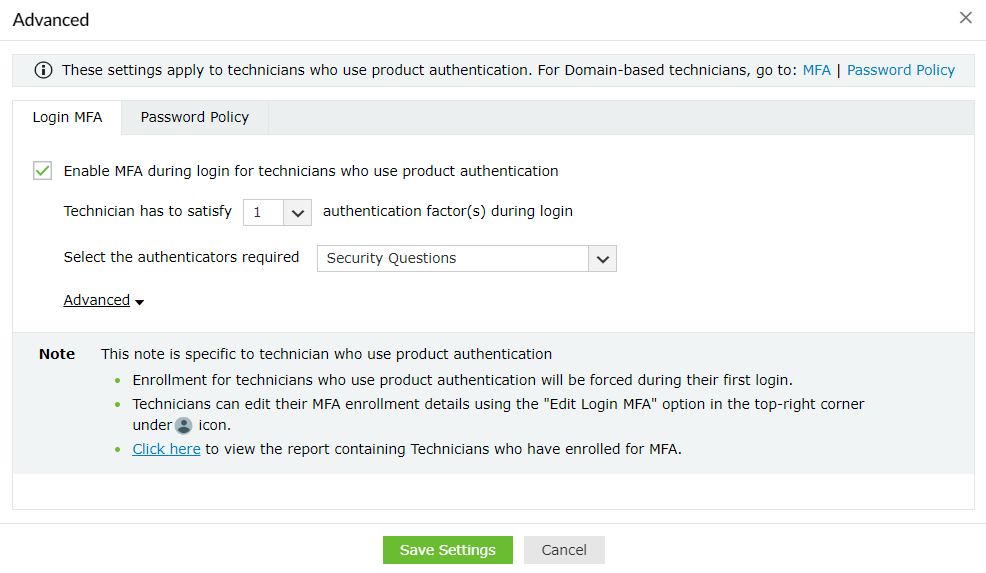Click the user avatar icon in the note
The width and height of the screenshot is (986, 573).
tap(184, 426)
